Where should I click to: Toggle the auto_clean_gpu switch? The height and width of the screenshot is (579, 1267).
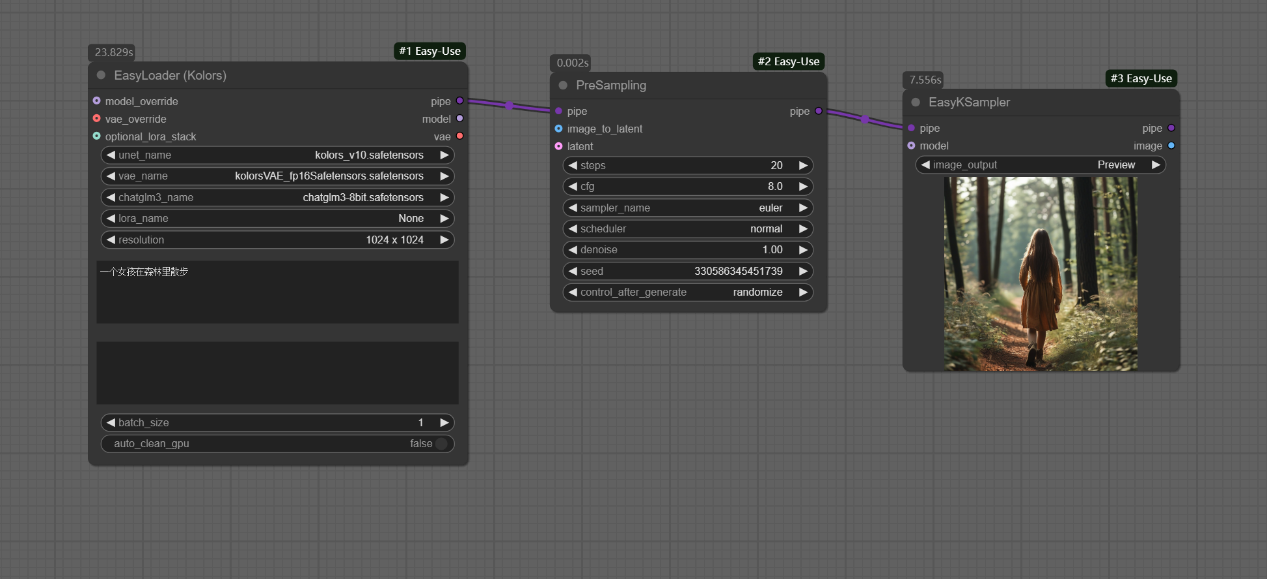441,443
